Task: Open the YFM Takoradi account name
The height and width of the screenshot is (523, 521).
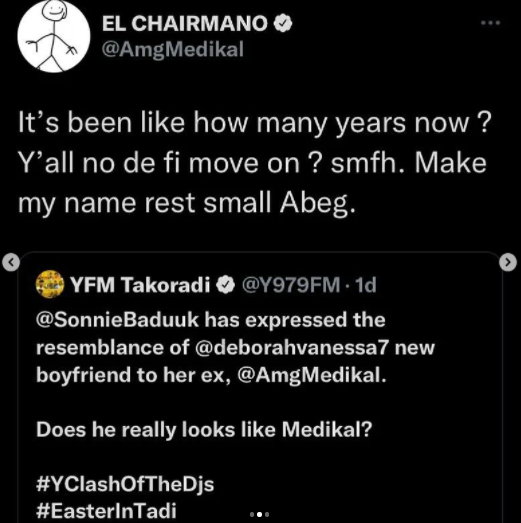Action: pyautogui.click(x=140, y=285)
